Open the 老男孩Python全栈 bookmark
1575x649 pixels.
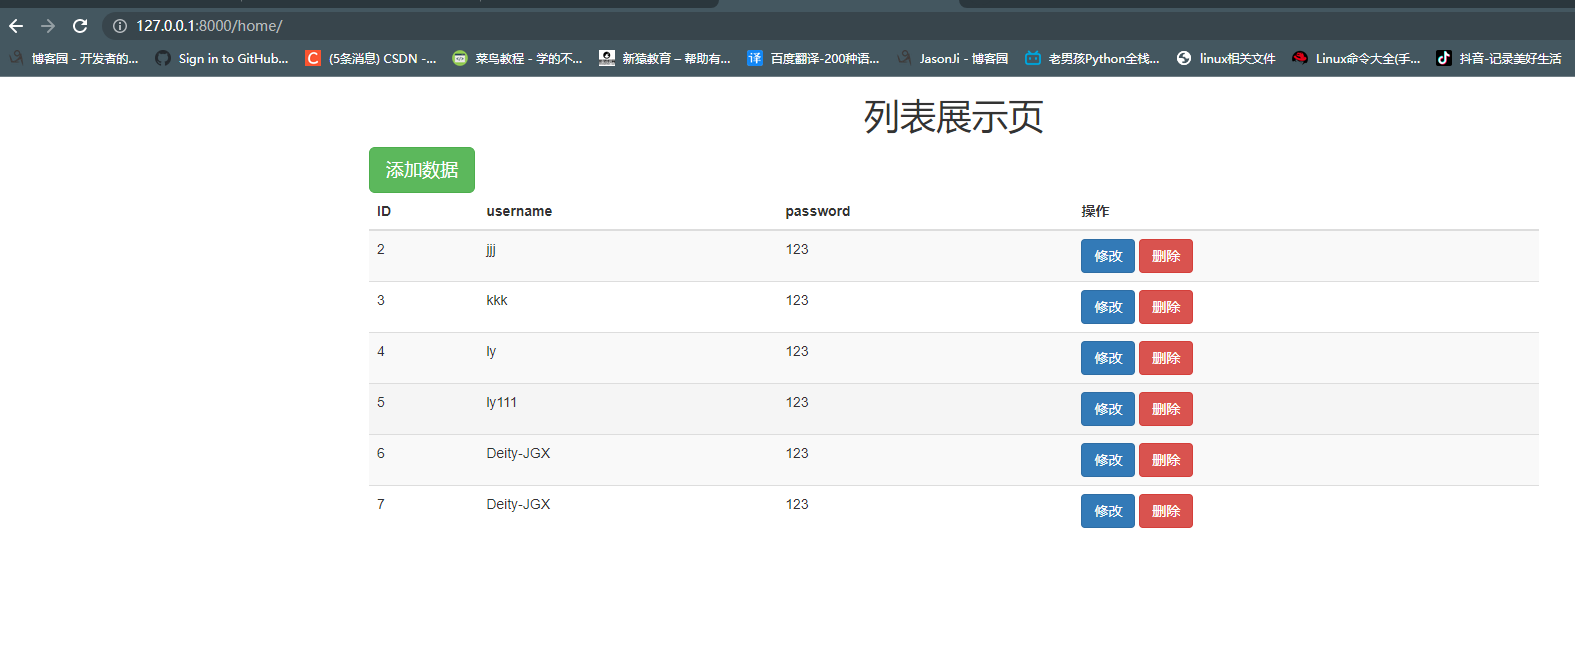coord(1092,59)
